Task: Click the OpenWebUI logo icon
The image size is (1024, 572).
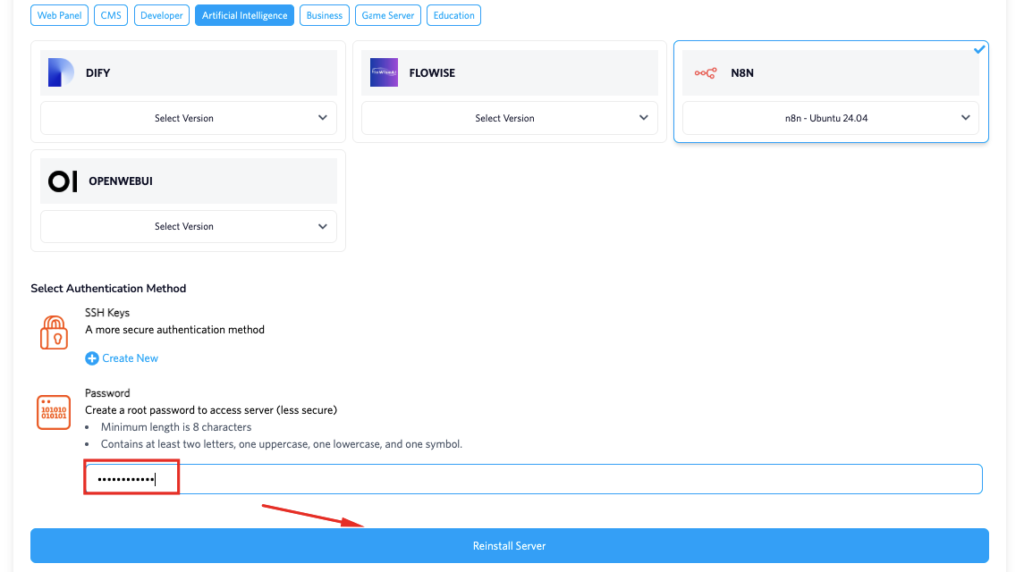Action: [63, 181]
